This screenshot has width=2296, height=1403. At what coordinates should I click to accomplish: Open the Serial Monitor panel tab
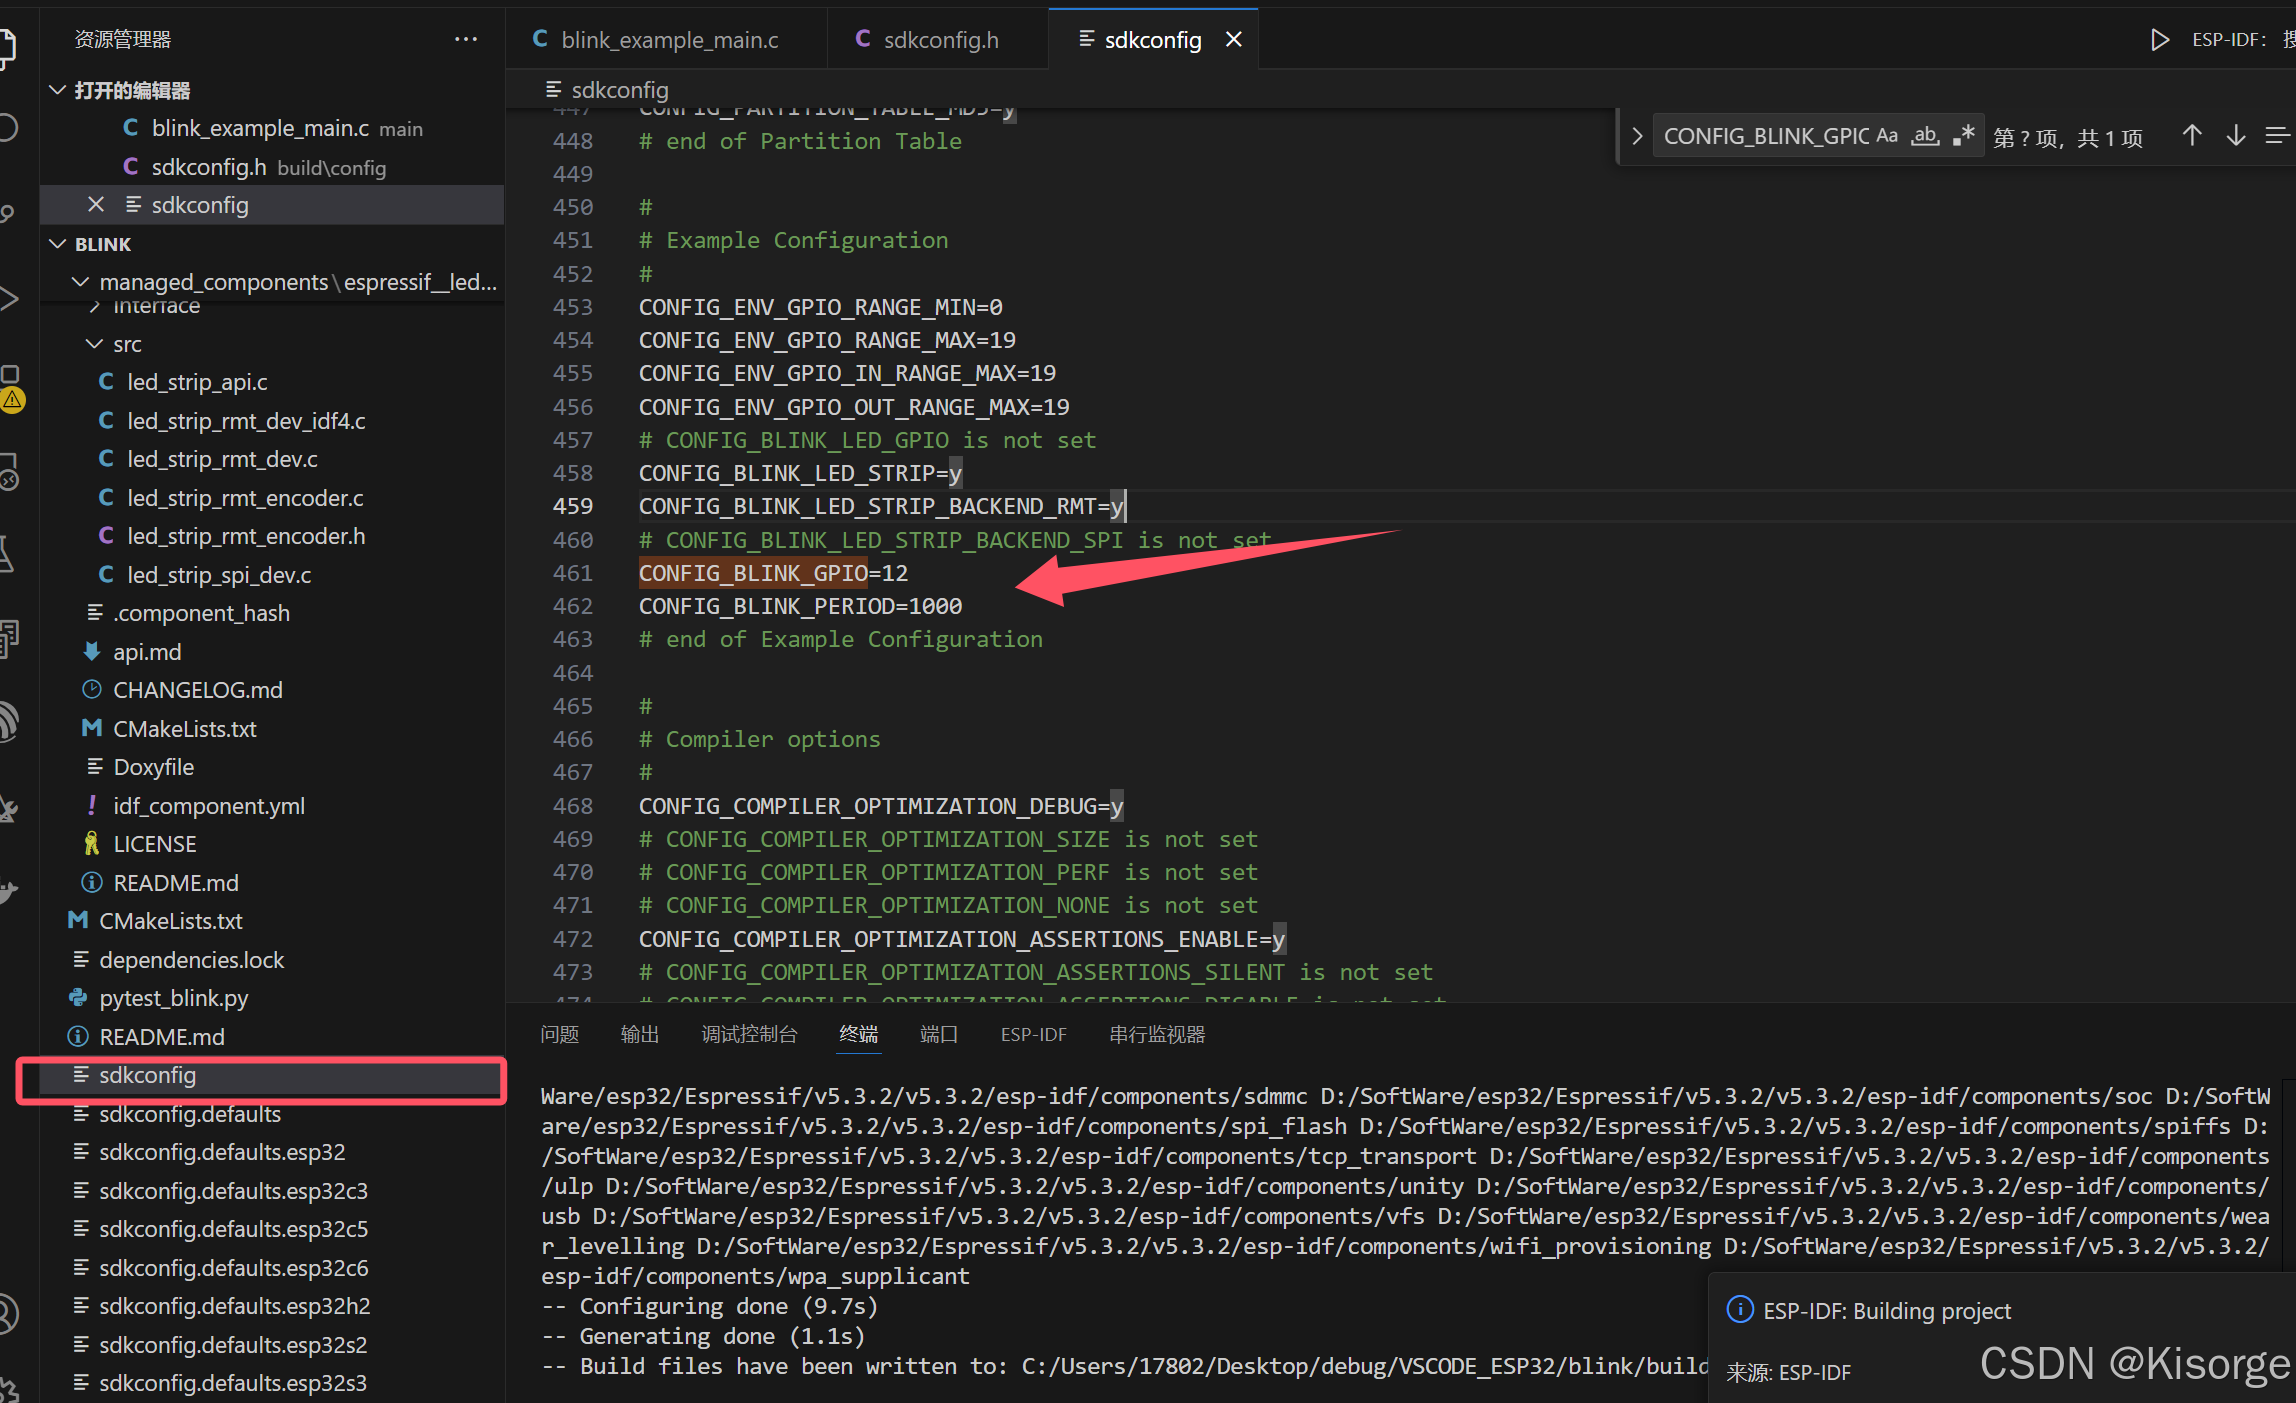(1157, 1034)
